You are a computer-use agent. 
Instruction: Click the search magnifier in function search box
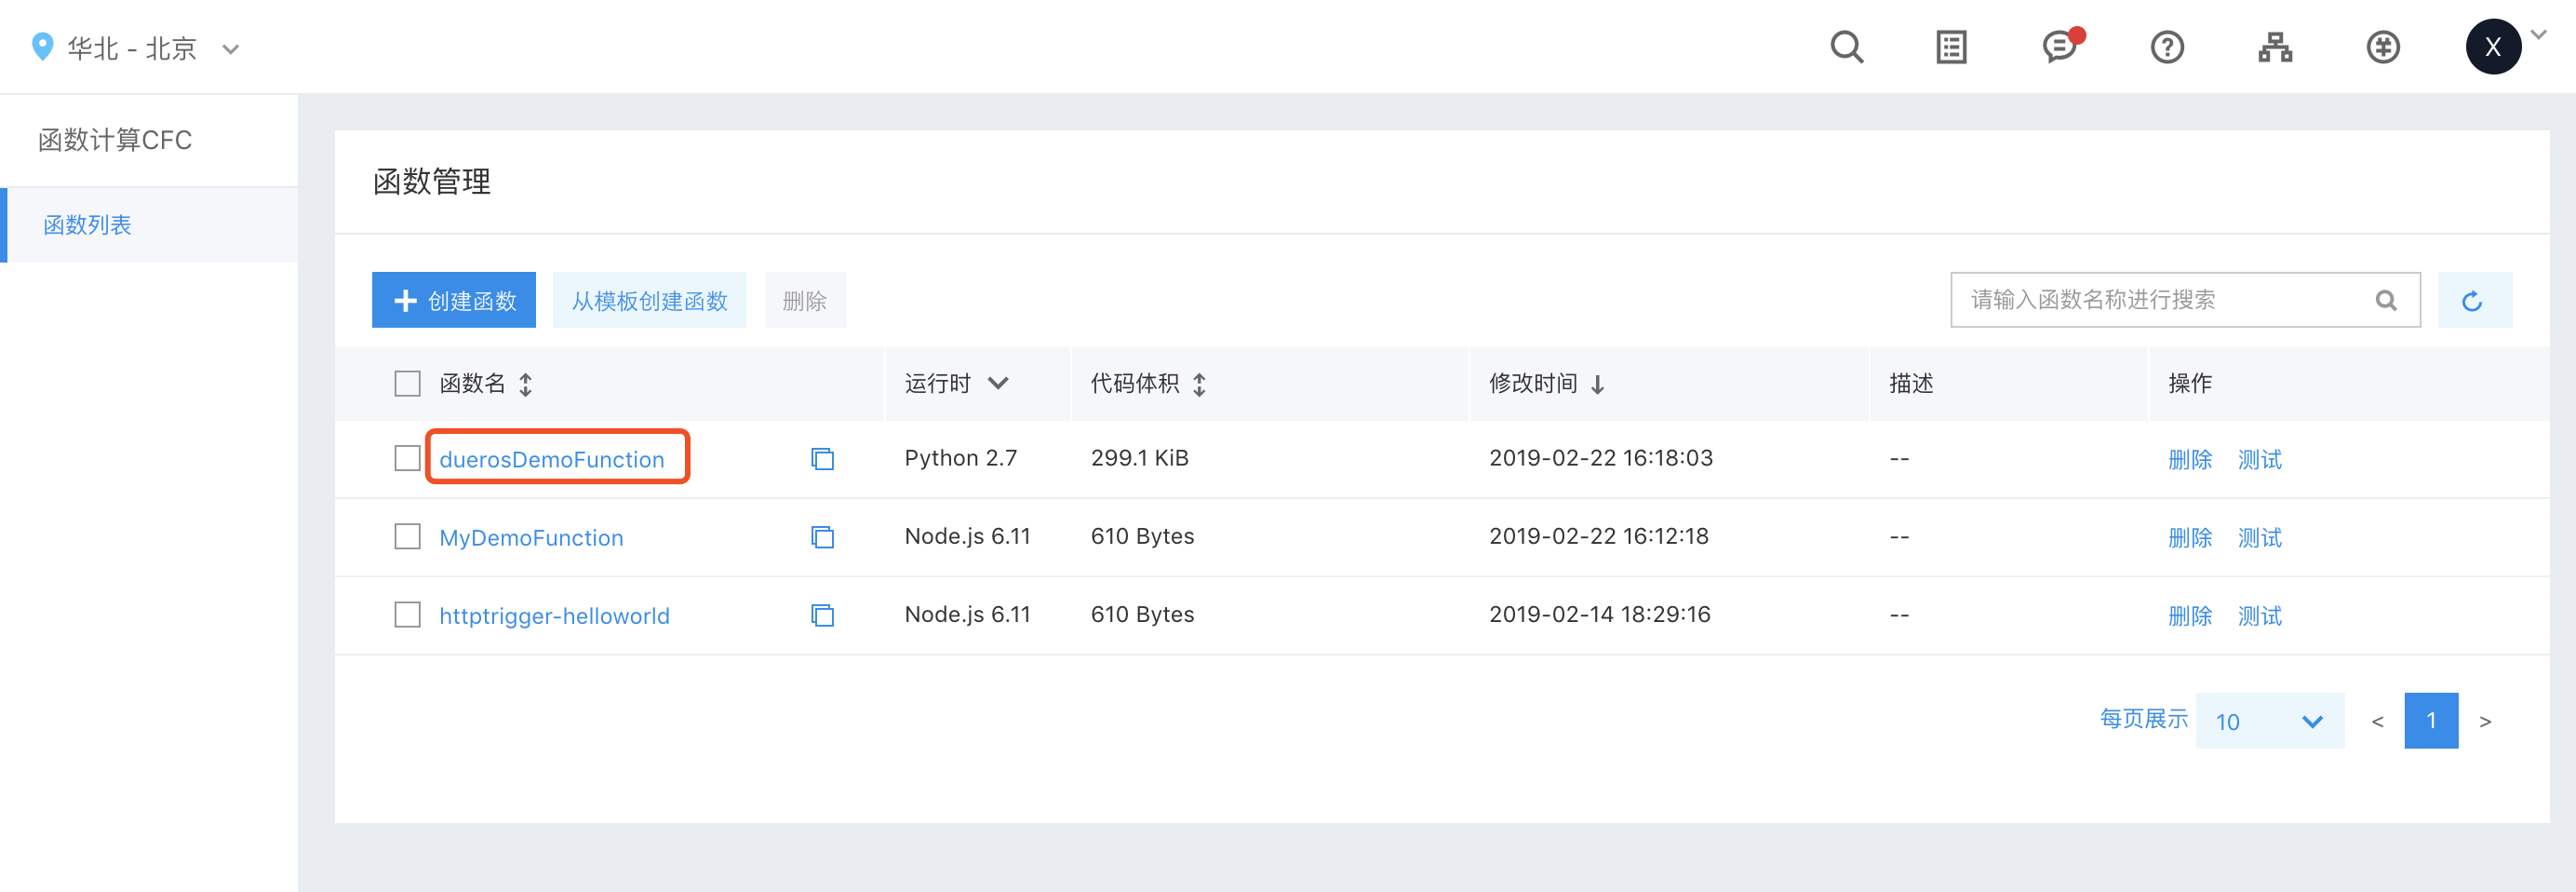pyautogui.click(x=2386, y=300)
